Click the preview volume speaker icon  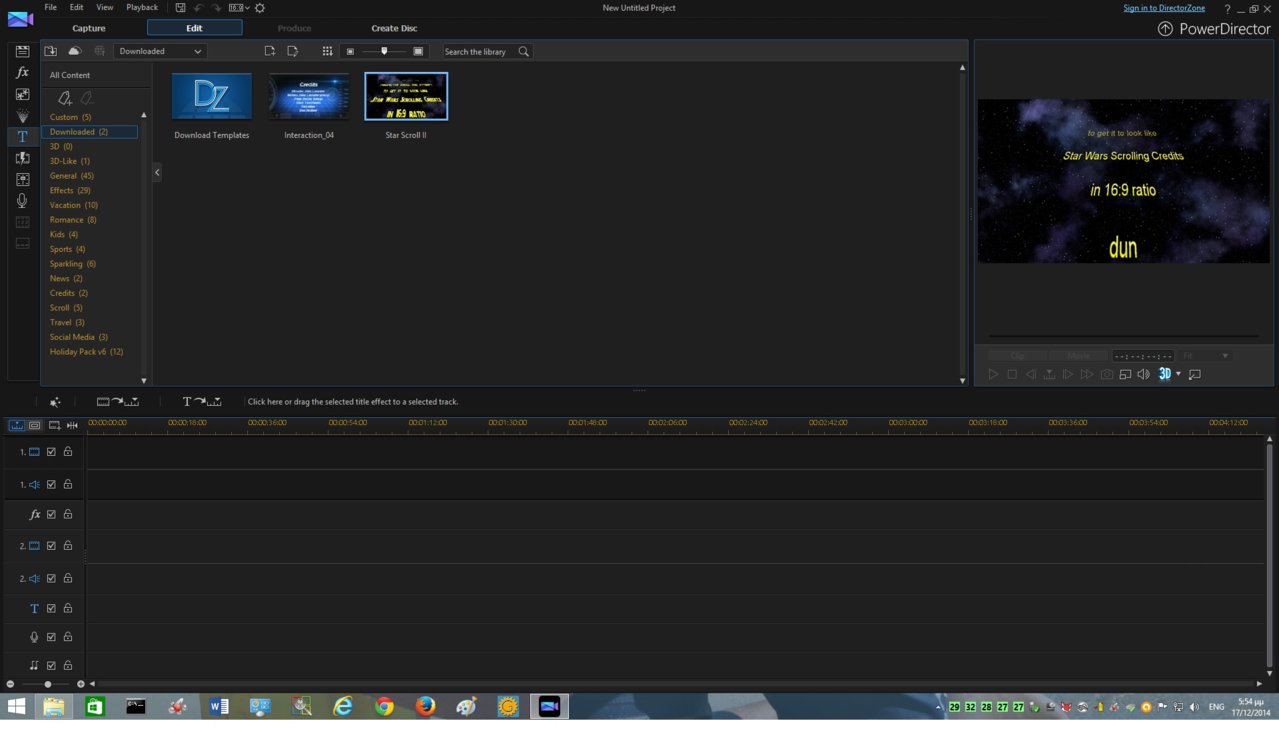1144,374
